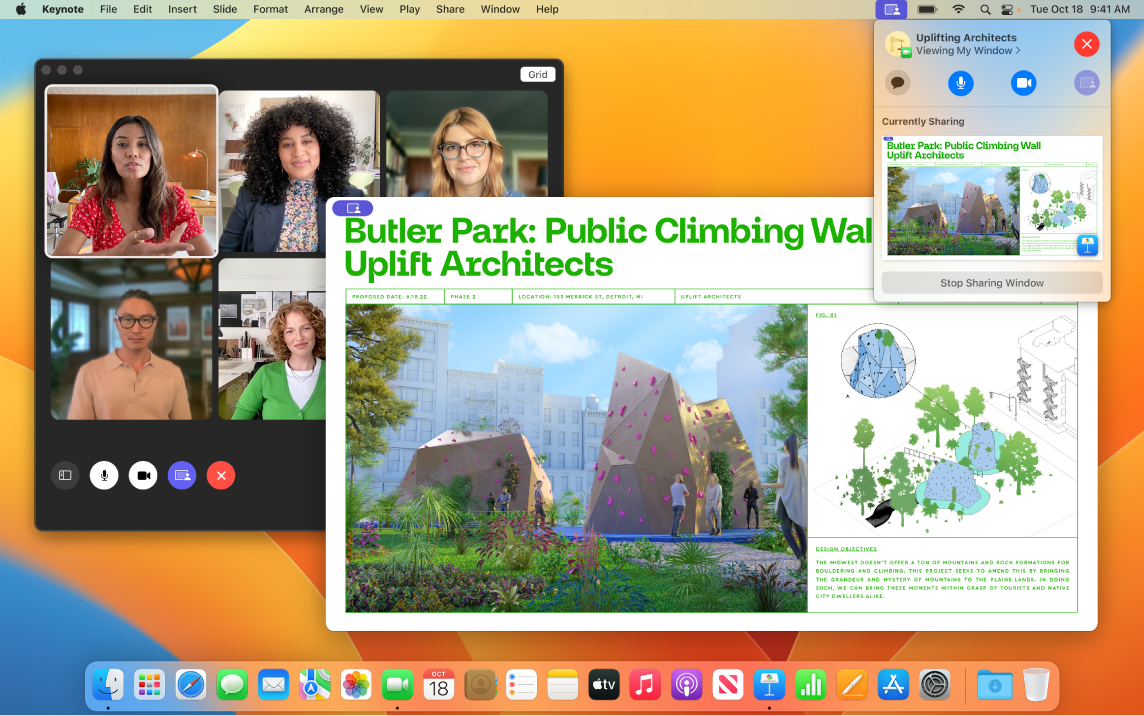
Task: Turn off the camera in the FaceTime window
Action: pyautogui.click(x=143, y=475)
